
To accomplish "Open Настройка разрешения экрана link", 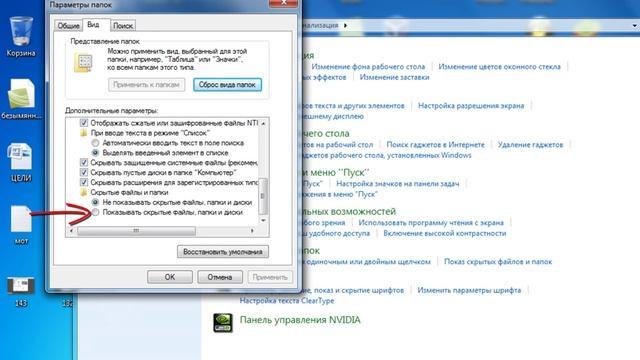I will 471,106.
